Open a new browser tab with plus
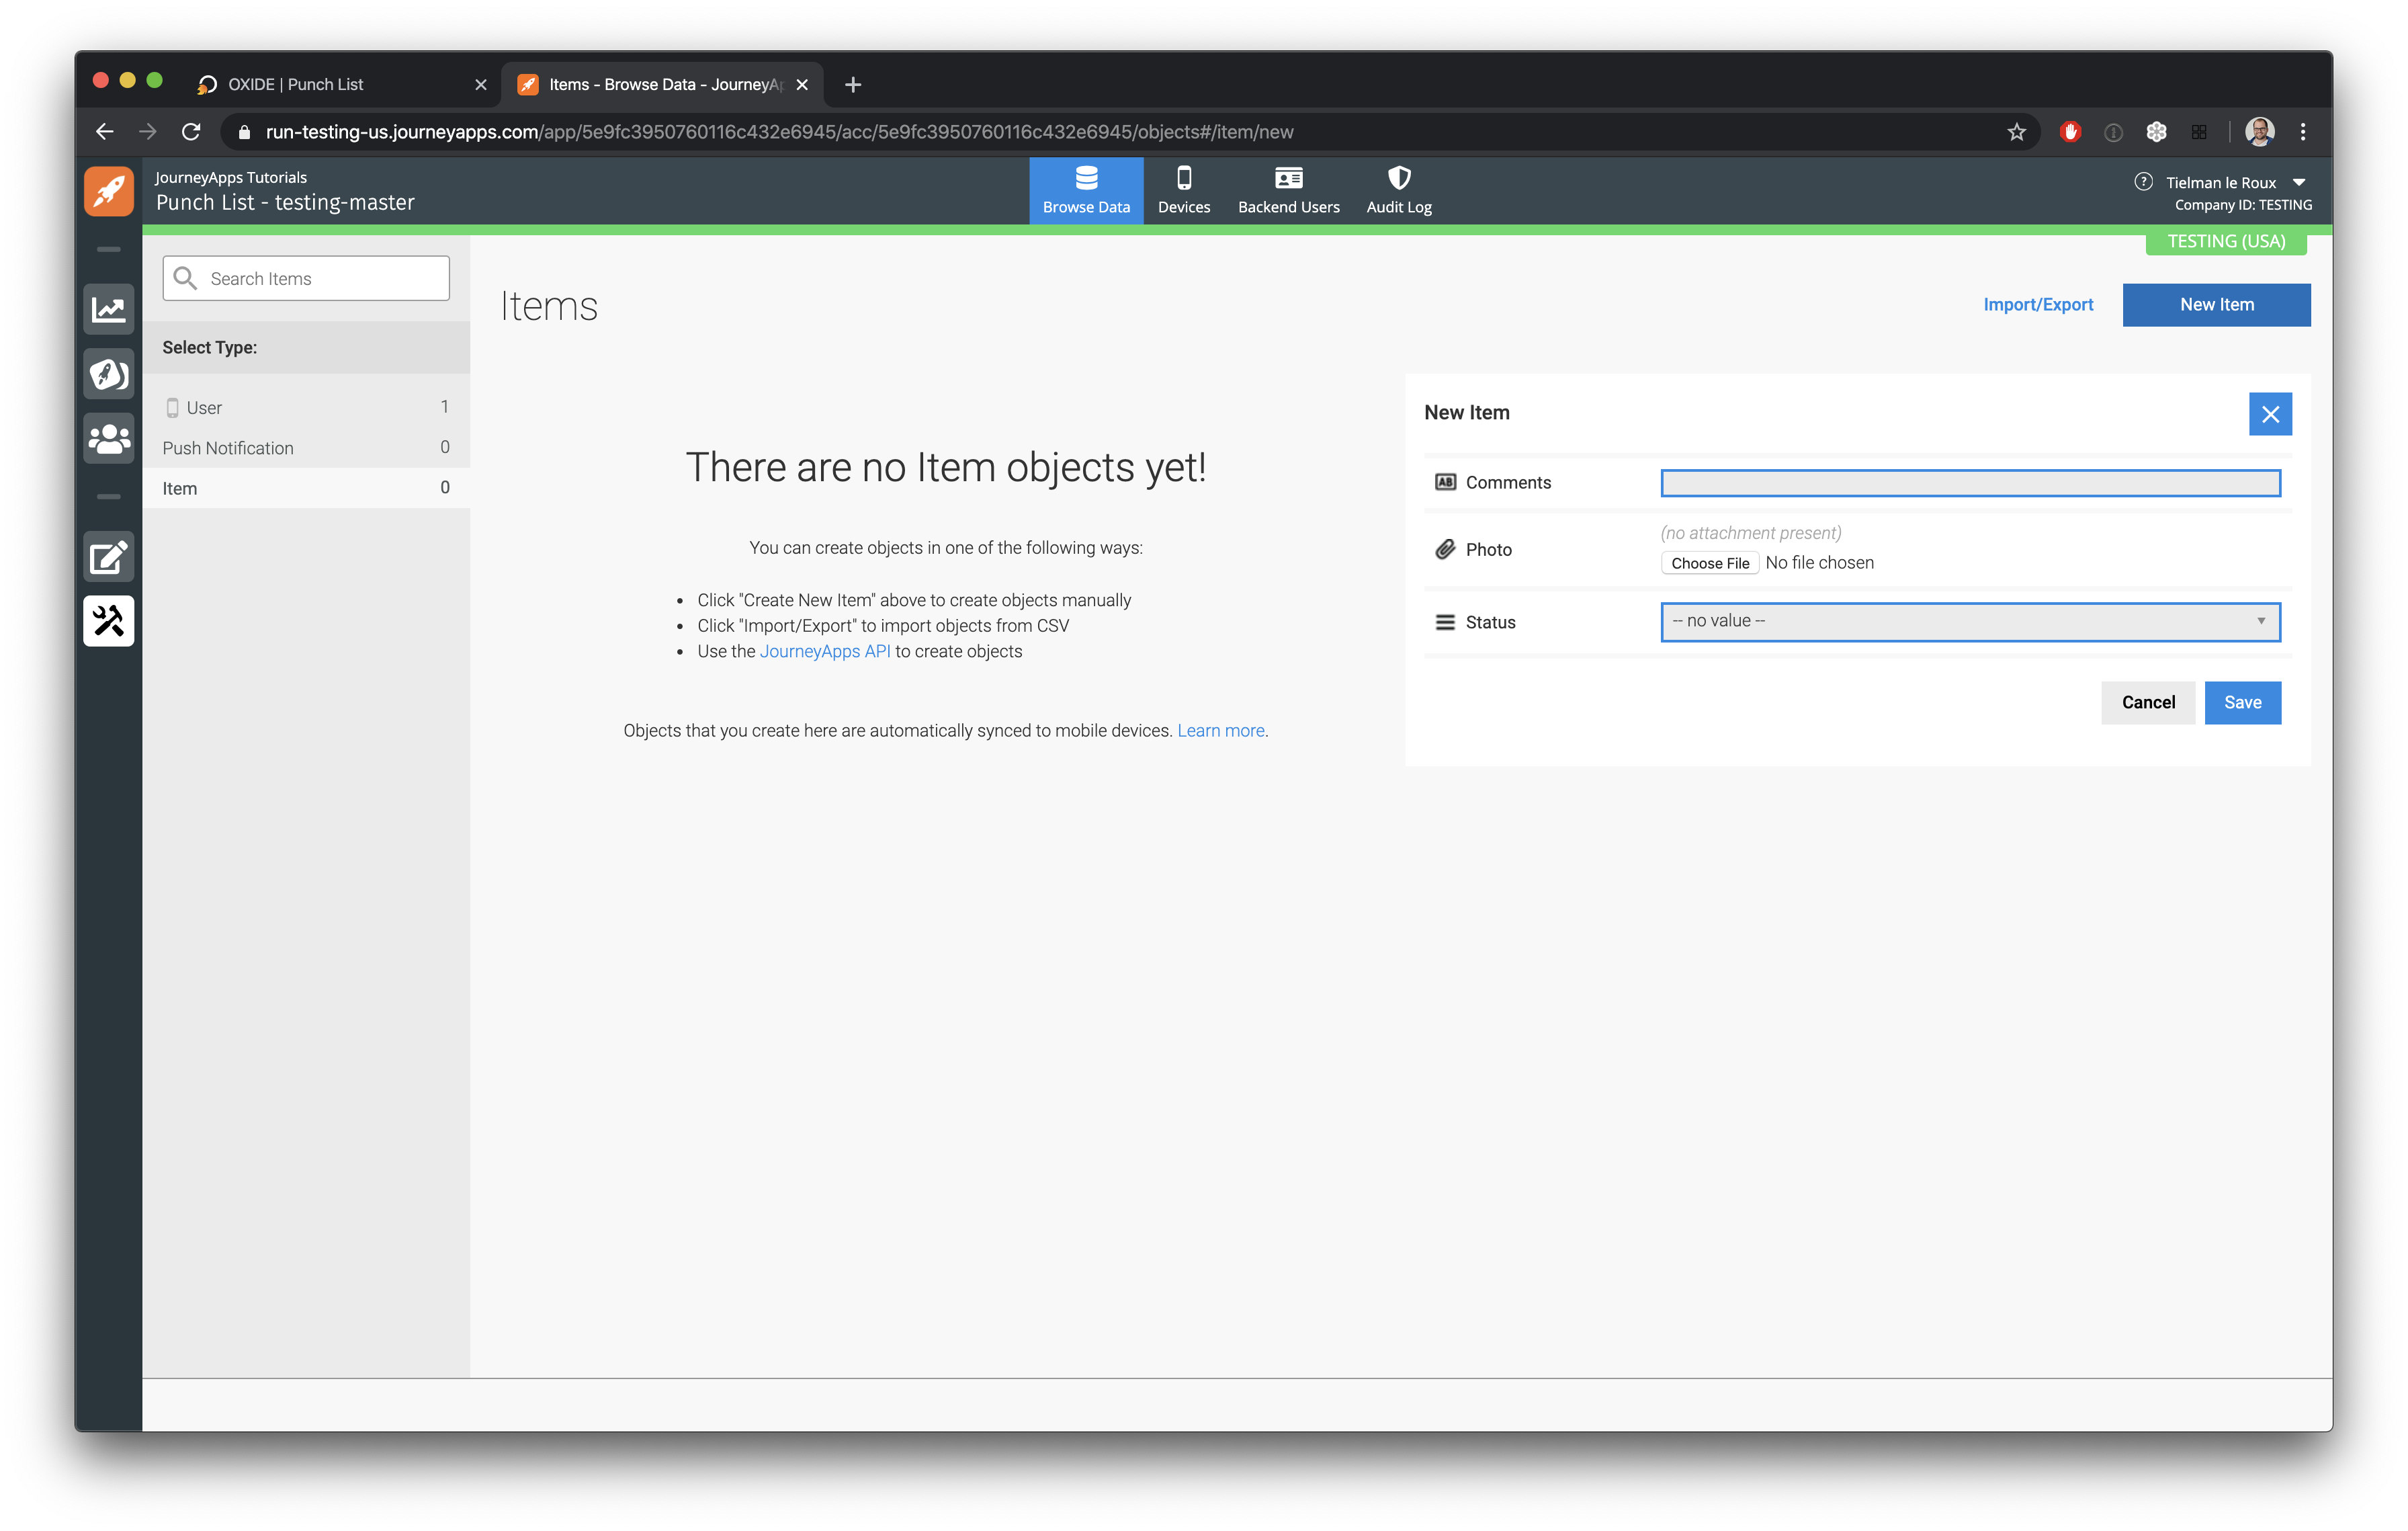Image resolution: width=2408 pixels, height=1531 pixels. 853,85
